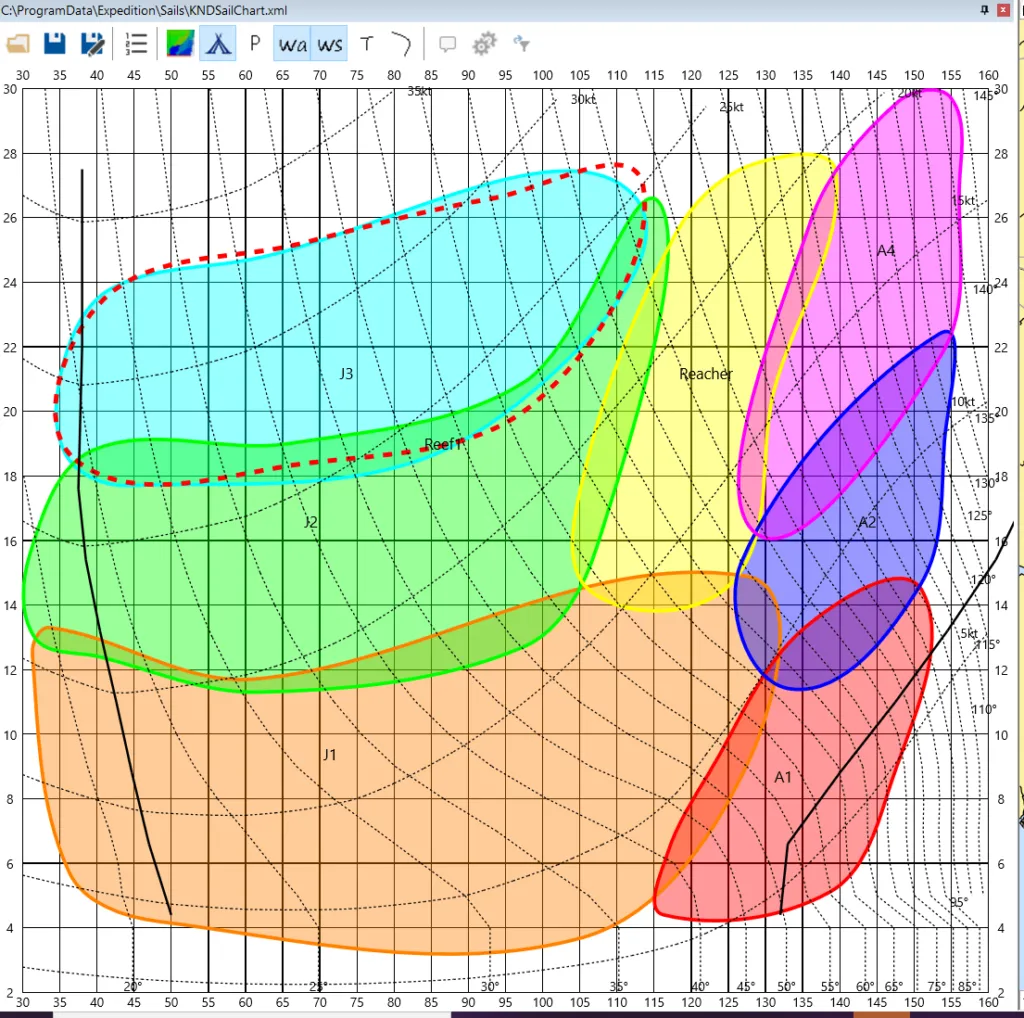Viewport: 1024px width, 1018px height.
Task: Open a sail chart file
Action: [x=17, y=43]
